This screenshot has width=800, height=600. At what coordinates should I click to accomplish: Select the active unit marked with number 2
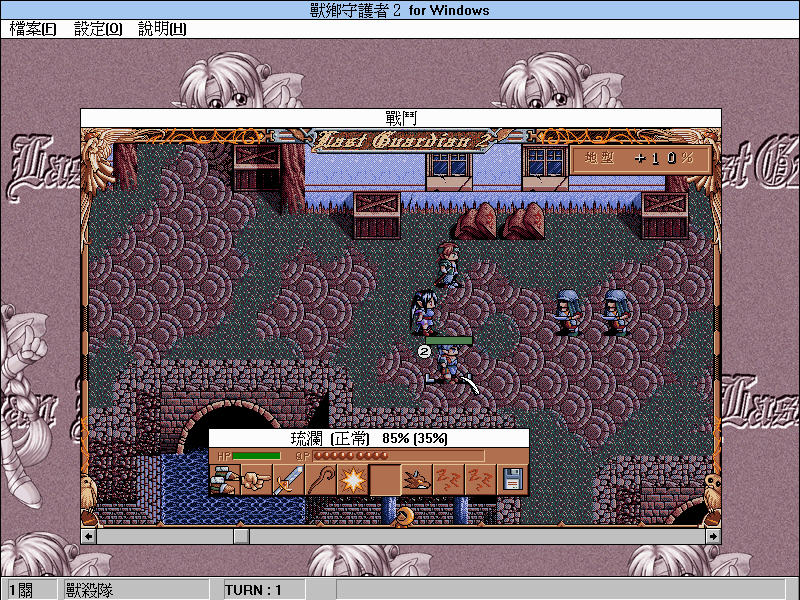tap(448, 366)
